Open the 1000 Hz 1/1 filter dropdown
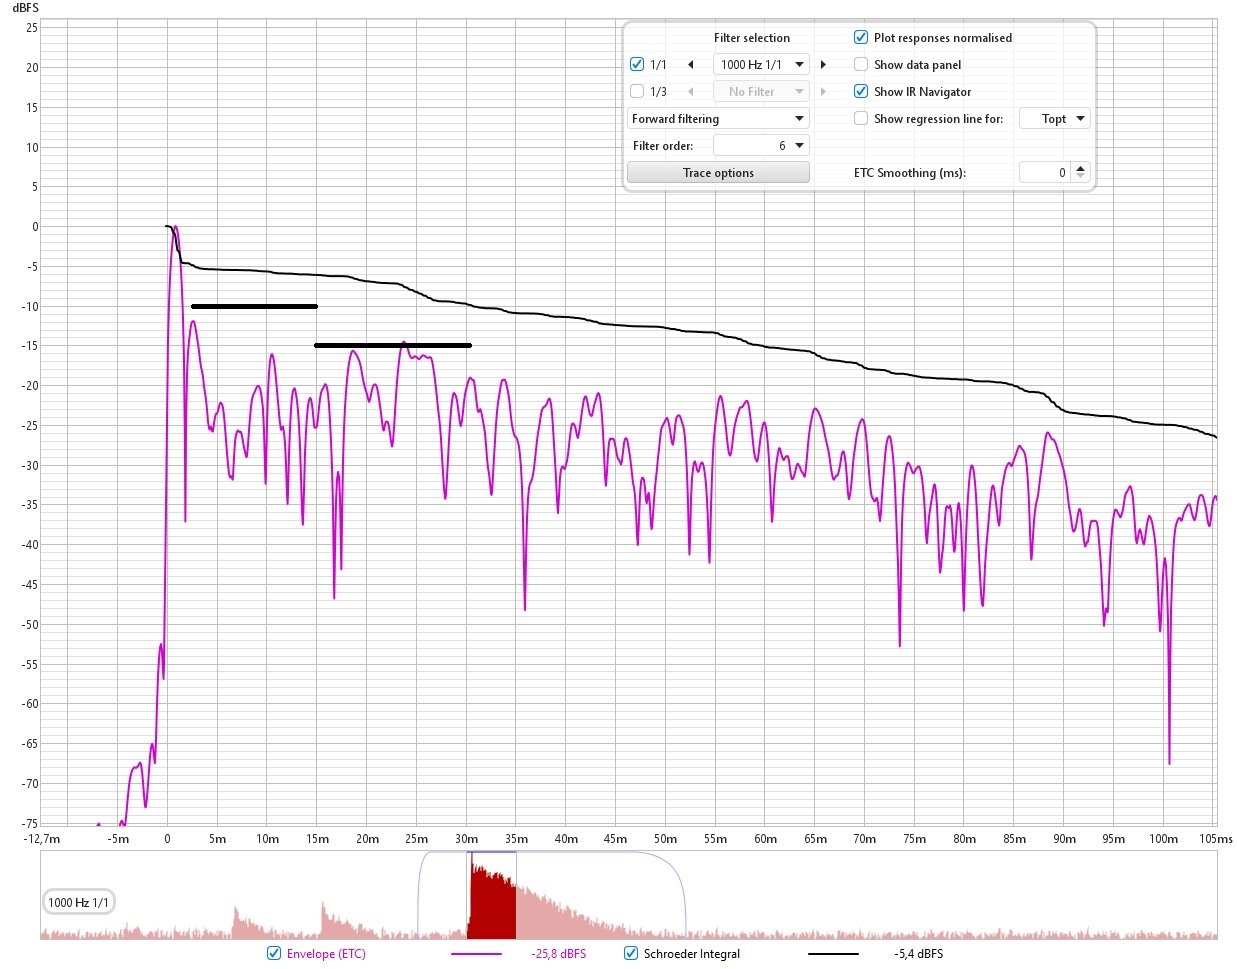 tap(762, 65)
